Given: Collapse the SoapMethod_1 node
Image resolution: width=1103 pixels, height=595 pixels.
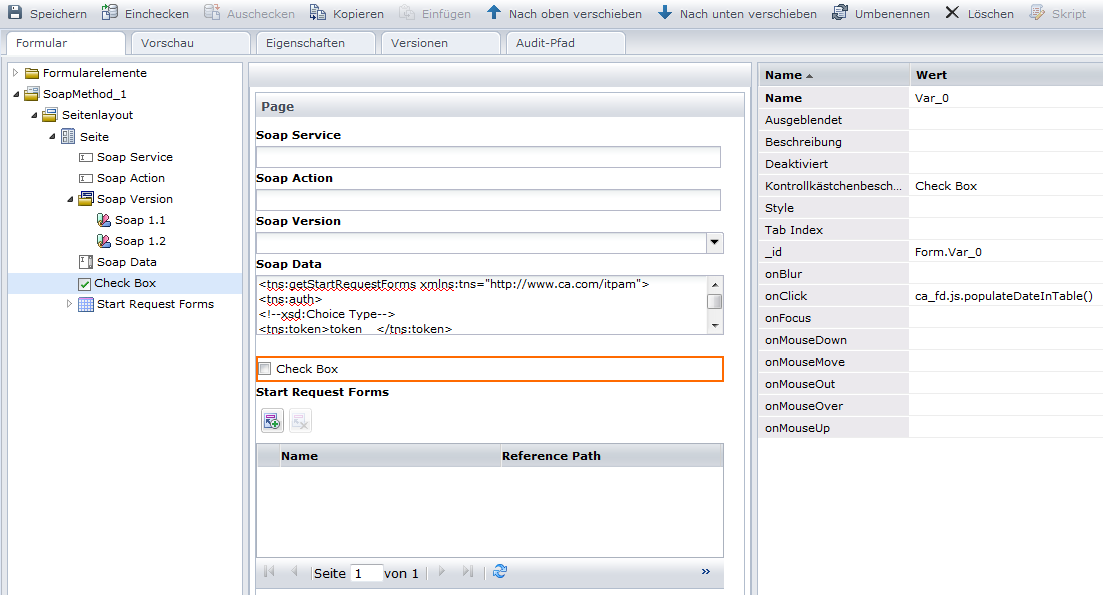Looking at the screenshot, I should coord(15,94).
